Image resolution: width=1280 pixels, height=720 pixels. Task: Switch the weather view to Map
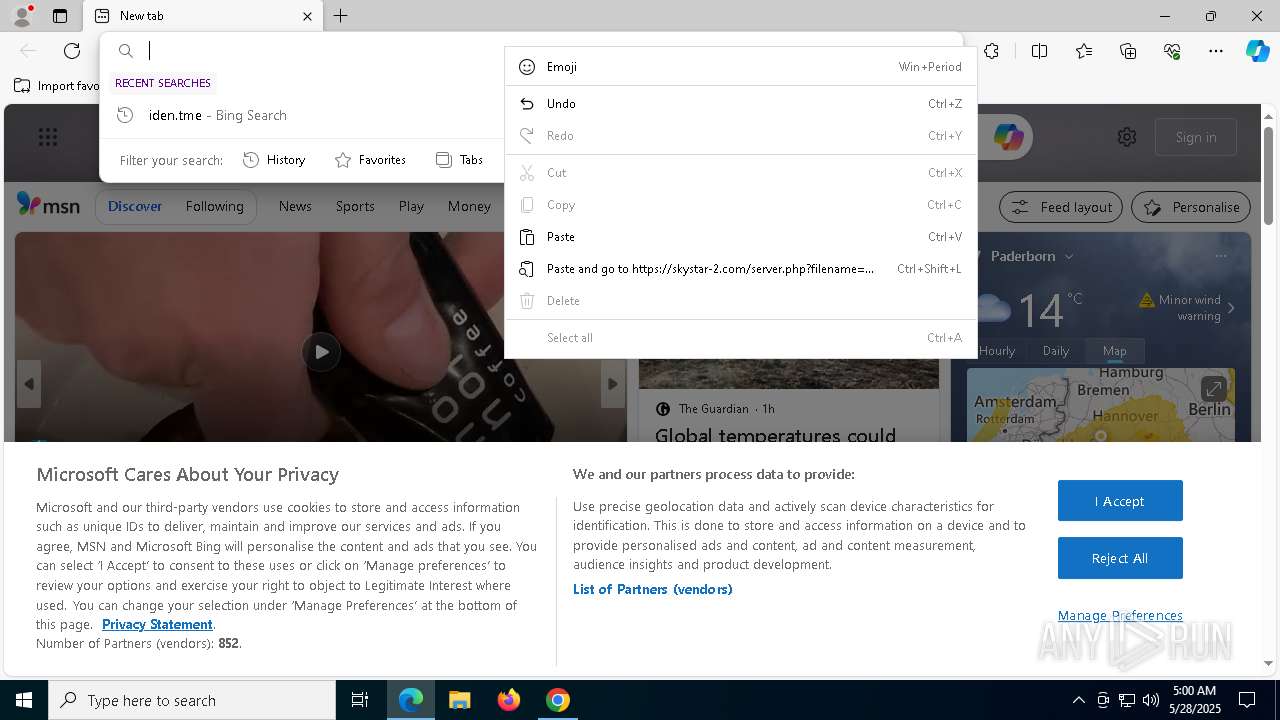coord(1115,351)
